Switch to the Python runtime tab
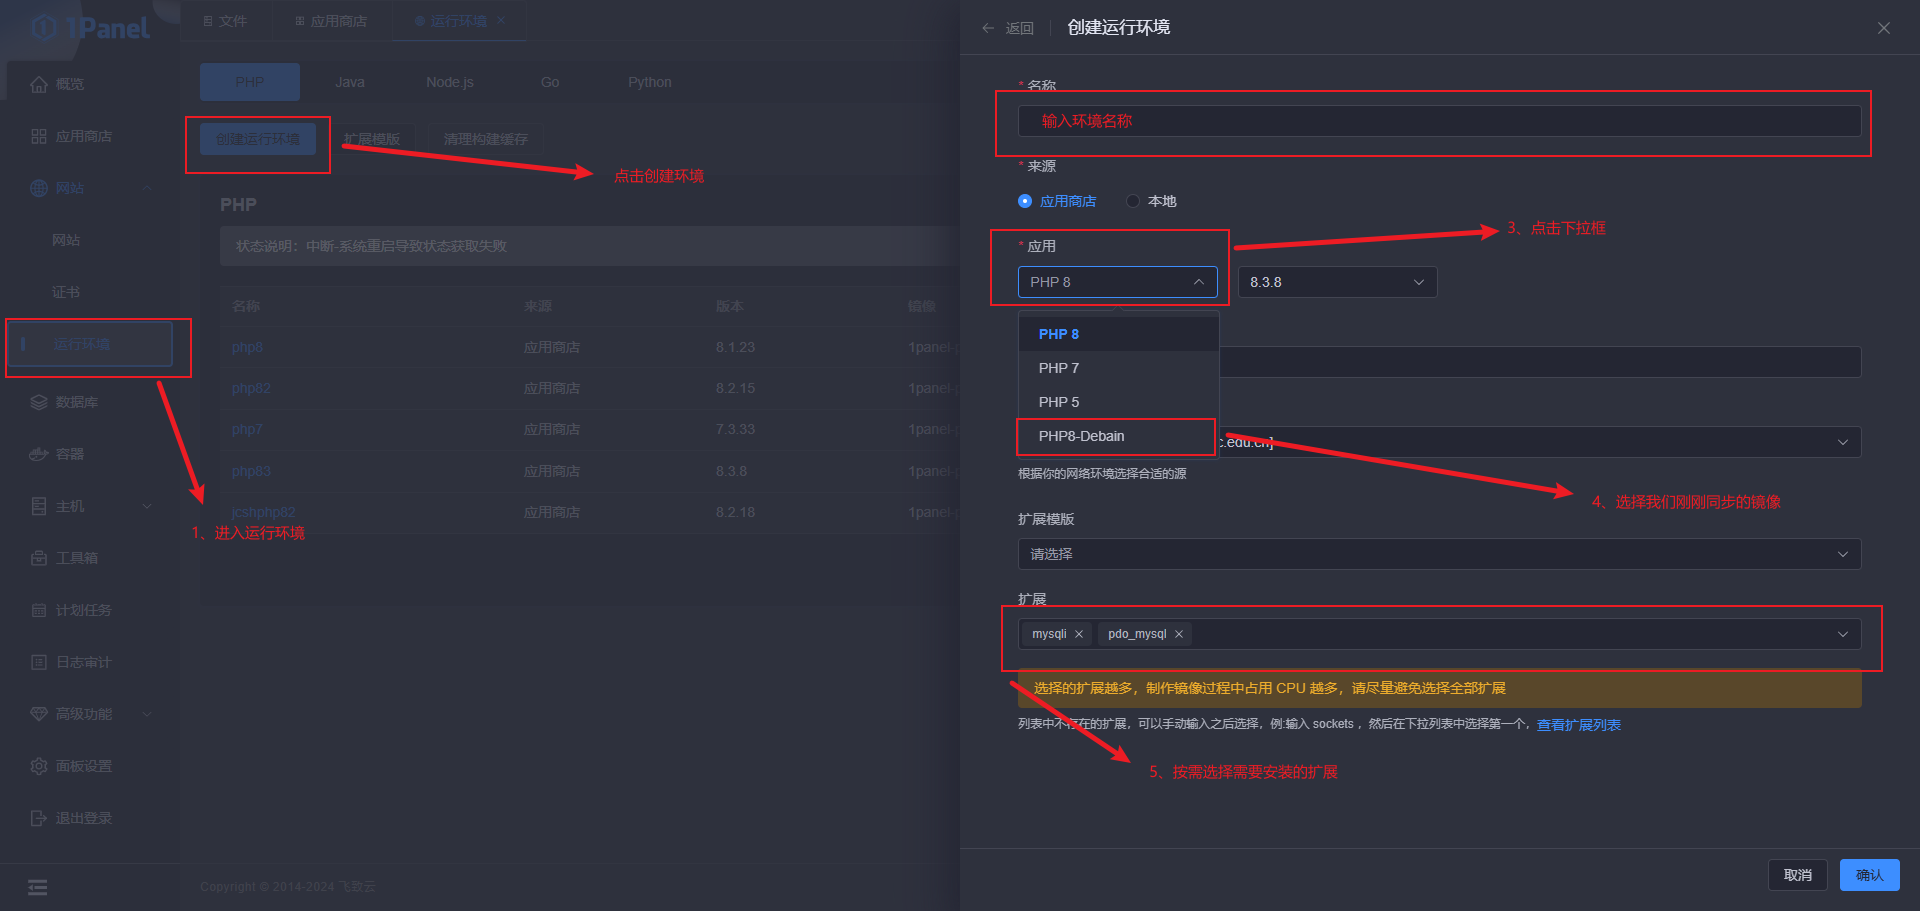 coord(650,82)
